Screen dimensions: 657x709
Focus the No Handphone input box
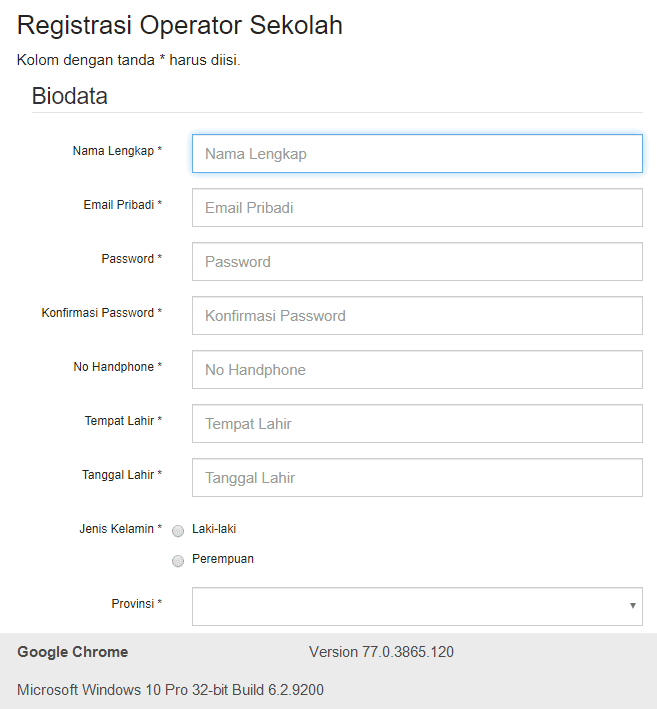tap(417, 369)
